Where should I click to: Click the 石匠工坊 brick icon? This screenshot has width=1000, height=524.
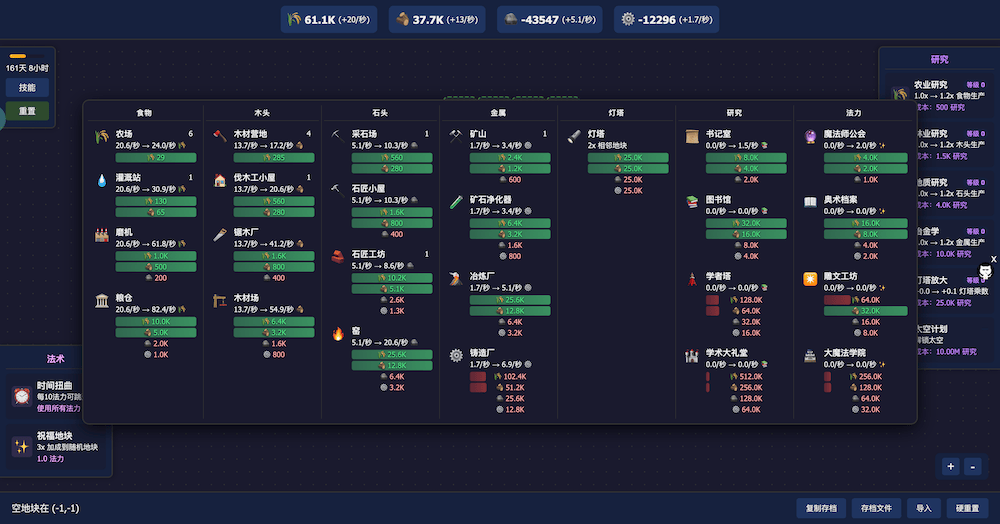point(338,258)
